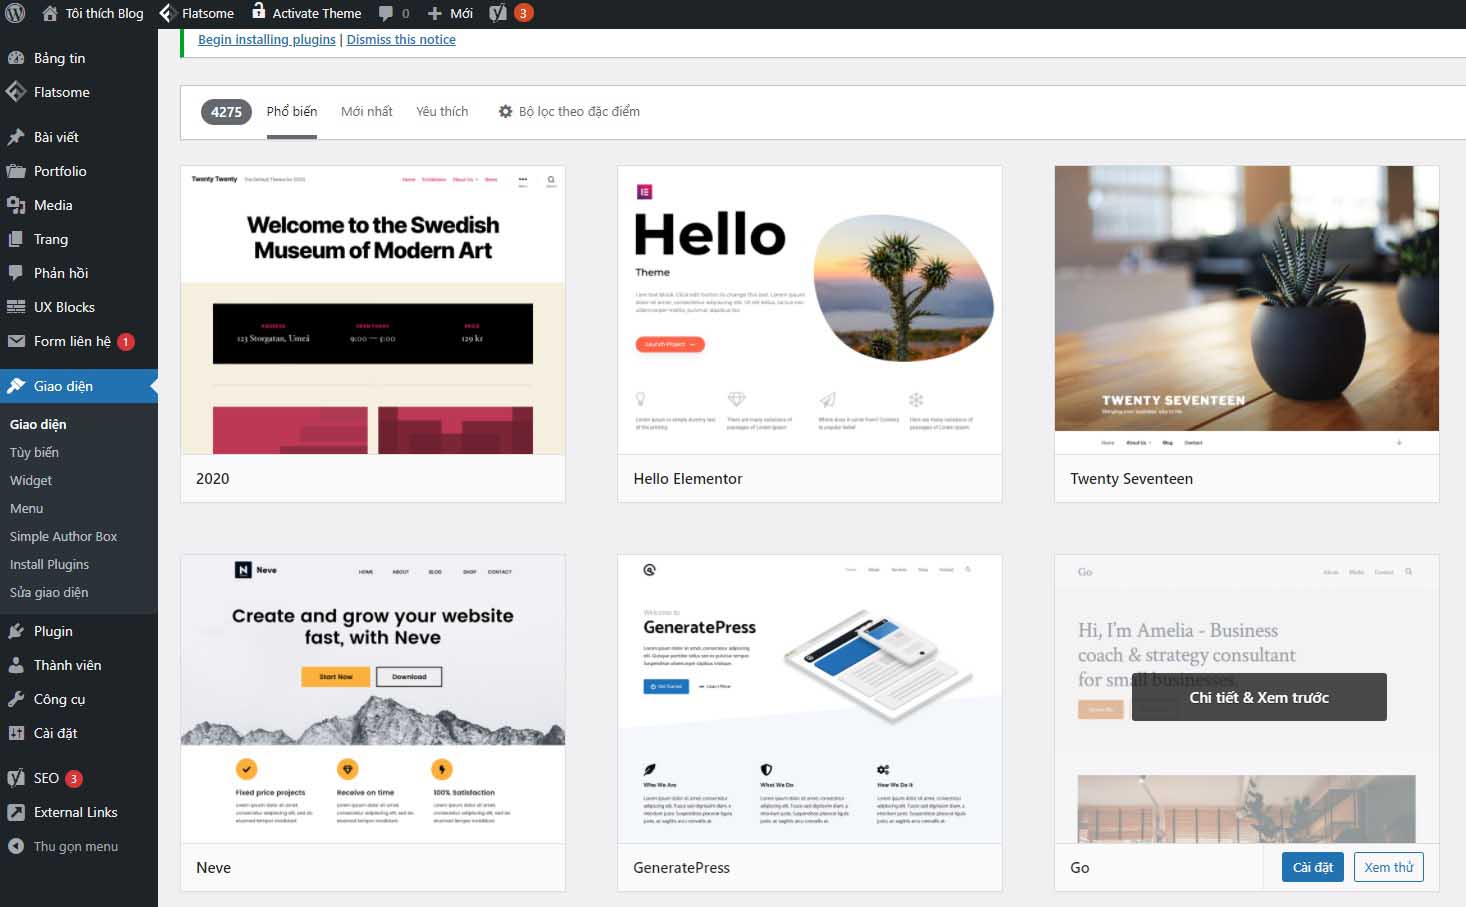Open Tùy biến submenu item
The width and height of the screenshot is (1466, 907).
[x=34, y=452]
